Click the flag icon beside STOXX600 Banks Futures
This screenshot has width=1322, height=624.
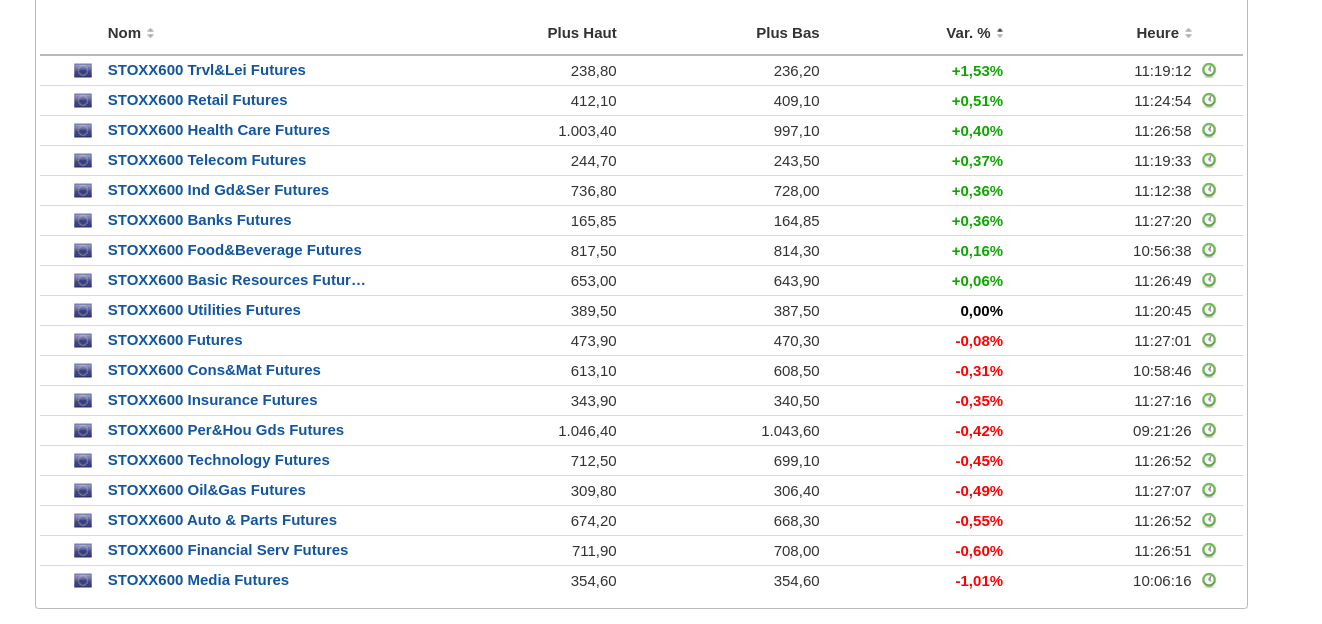tap(83, 221)
